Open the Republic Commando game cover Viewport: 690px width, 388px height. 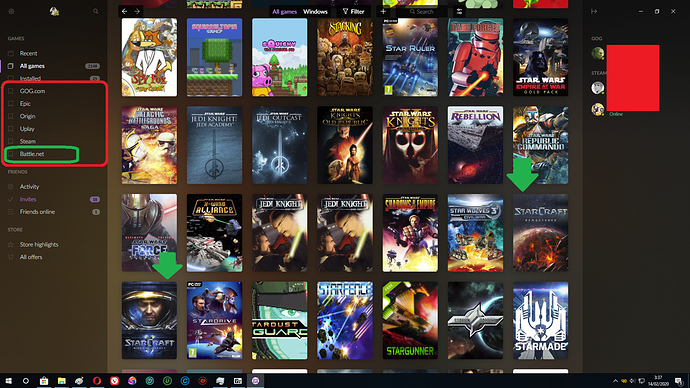[540, 145]
